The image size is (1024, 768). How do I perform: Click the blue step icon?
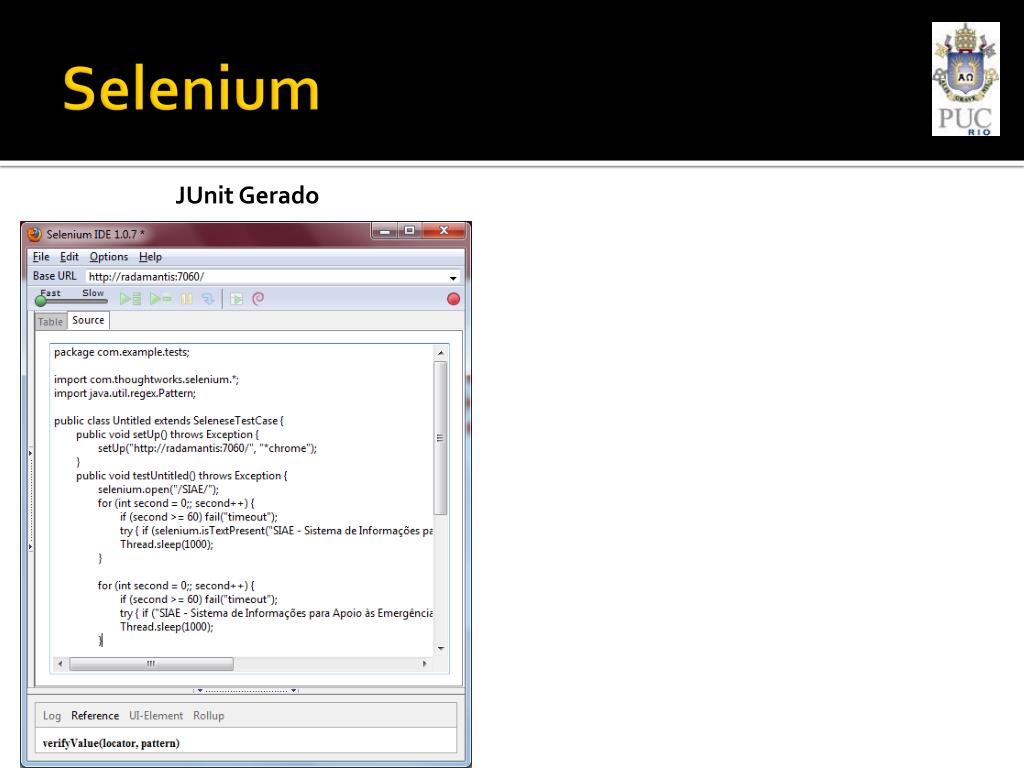208,299
